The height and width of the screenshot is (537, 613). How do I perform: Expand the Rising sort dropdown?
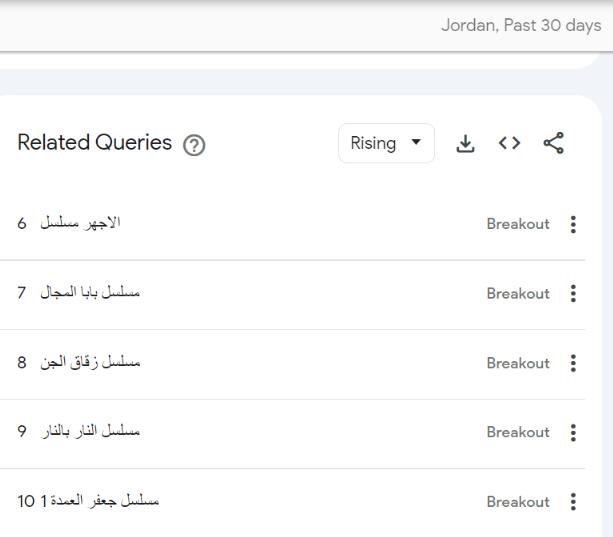386,144
